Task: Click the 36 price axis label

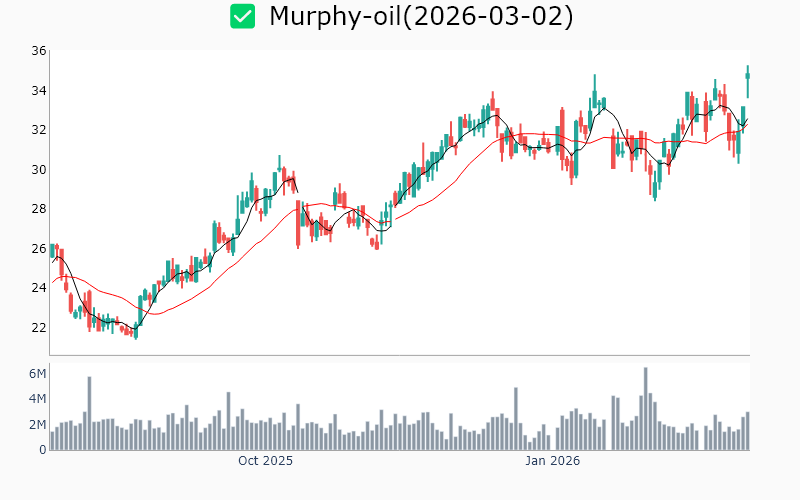Action: 37,51
